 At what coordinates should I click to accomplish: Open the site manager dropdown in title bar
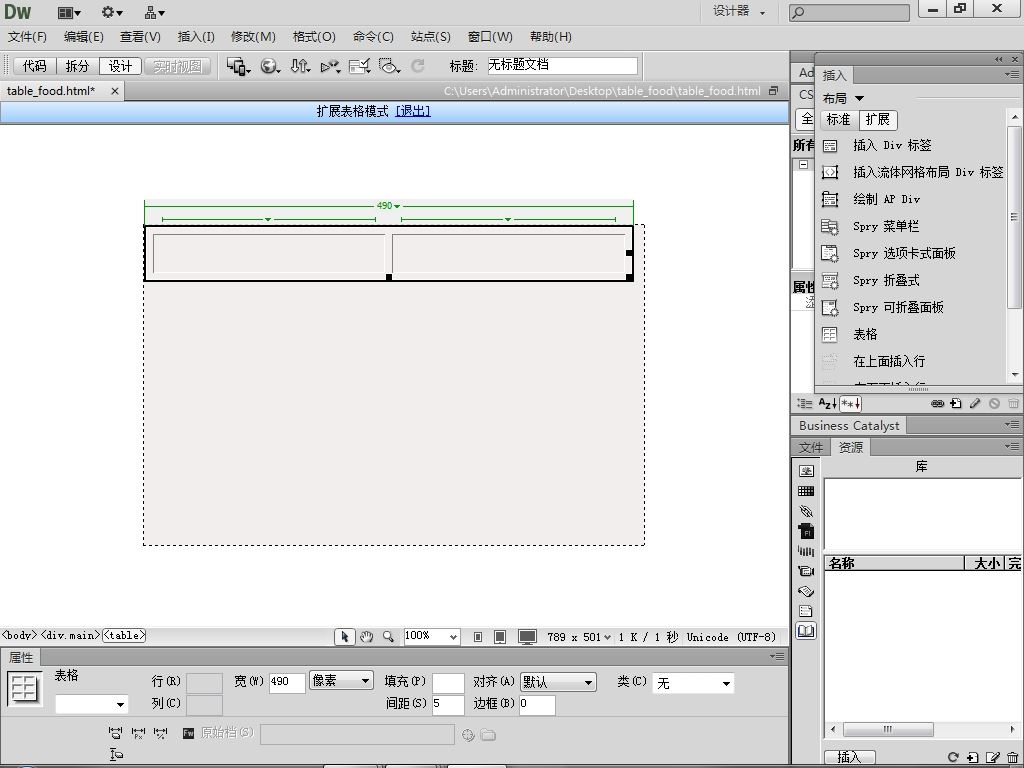pyautogui.click(x=155, y=12)
